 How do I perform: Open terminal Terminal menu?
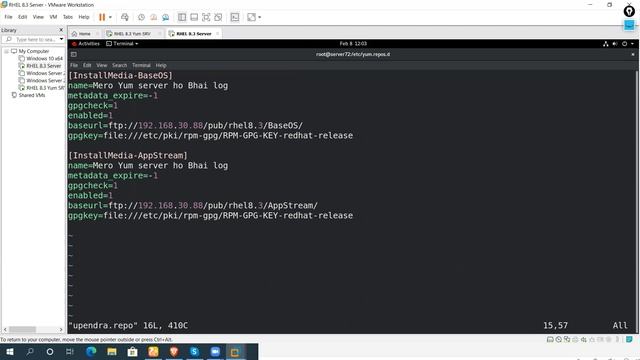[141, 65]
